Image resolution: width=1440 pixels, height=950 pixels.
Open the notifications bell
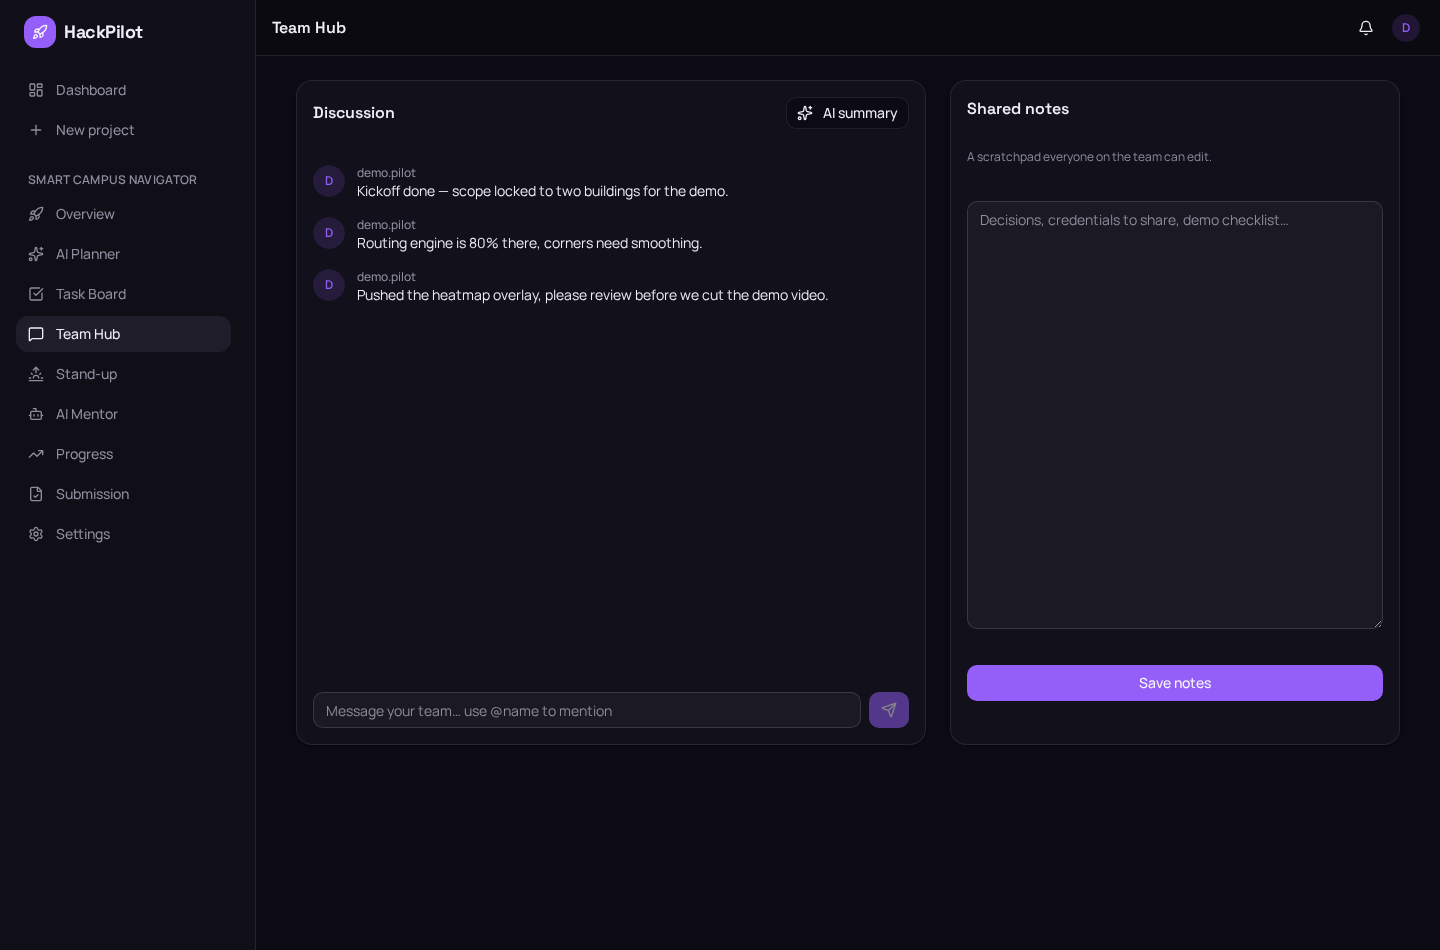[x=1366, y=28]
